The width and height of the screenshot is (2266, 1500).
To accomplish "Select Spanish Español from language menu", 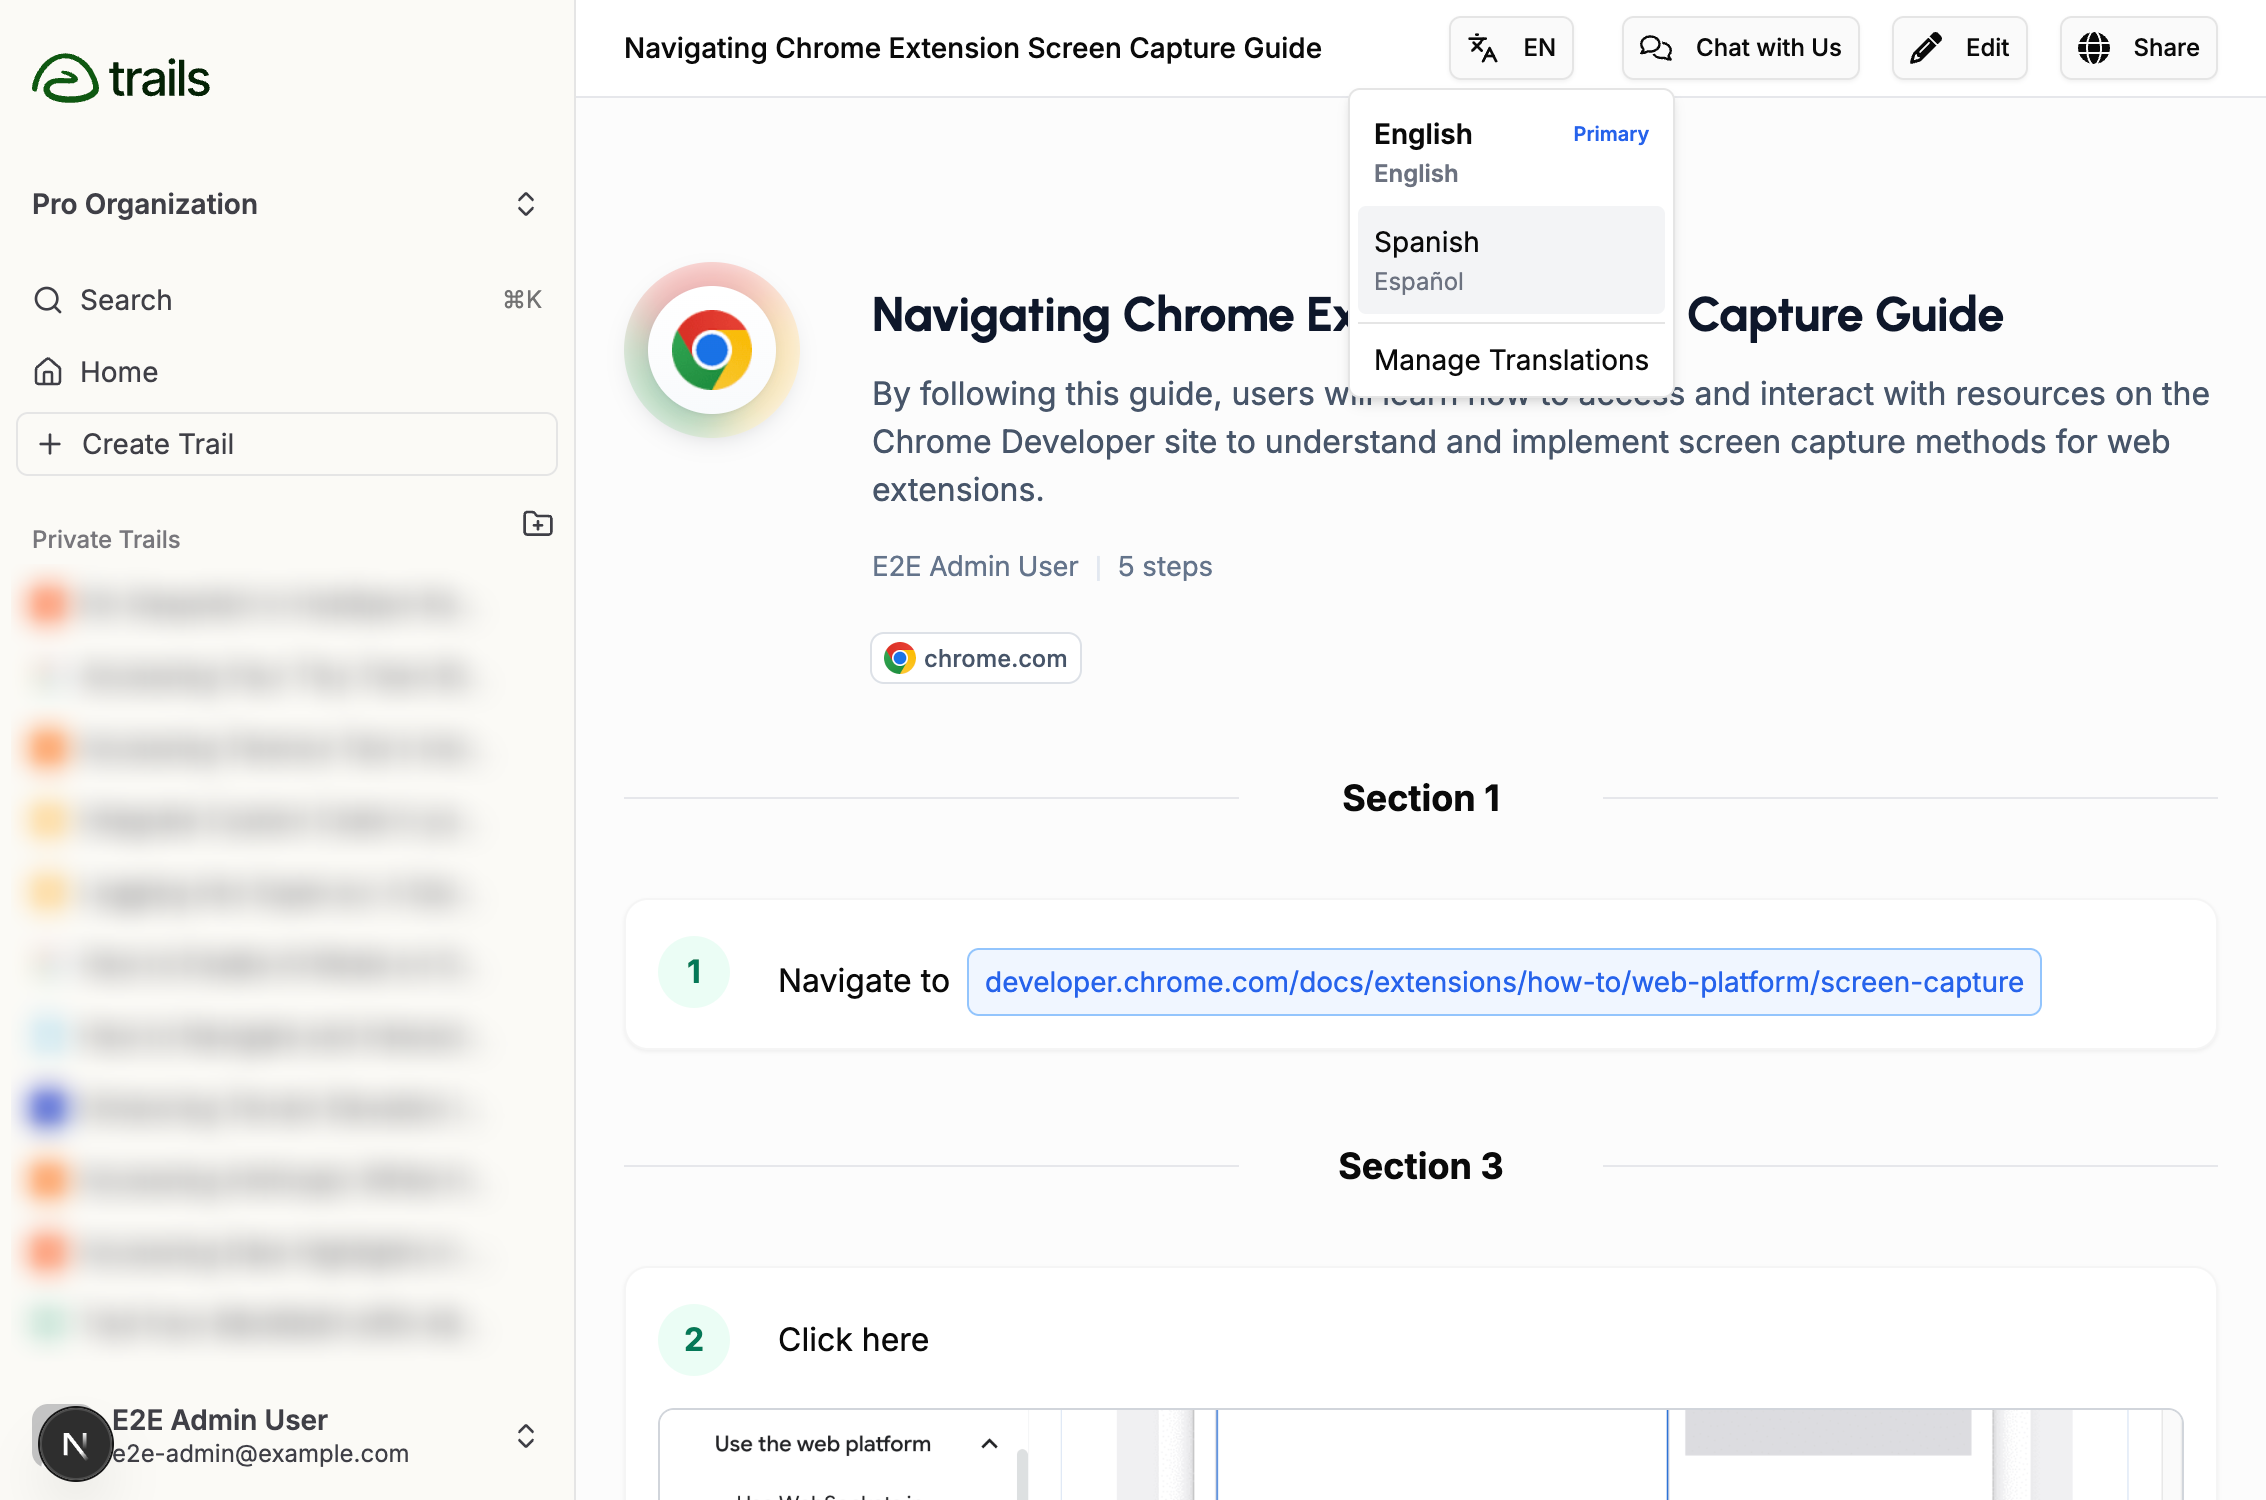I will point(1511,260).
